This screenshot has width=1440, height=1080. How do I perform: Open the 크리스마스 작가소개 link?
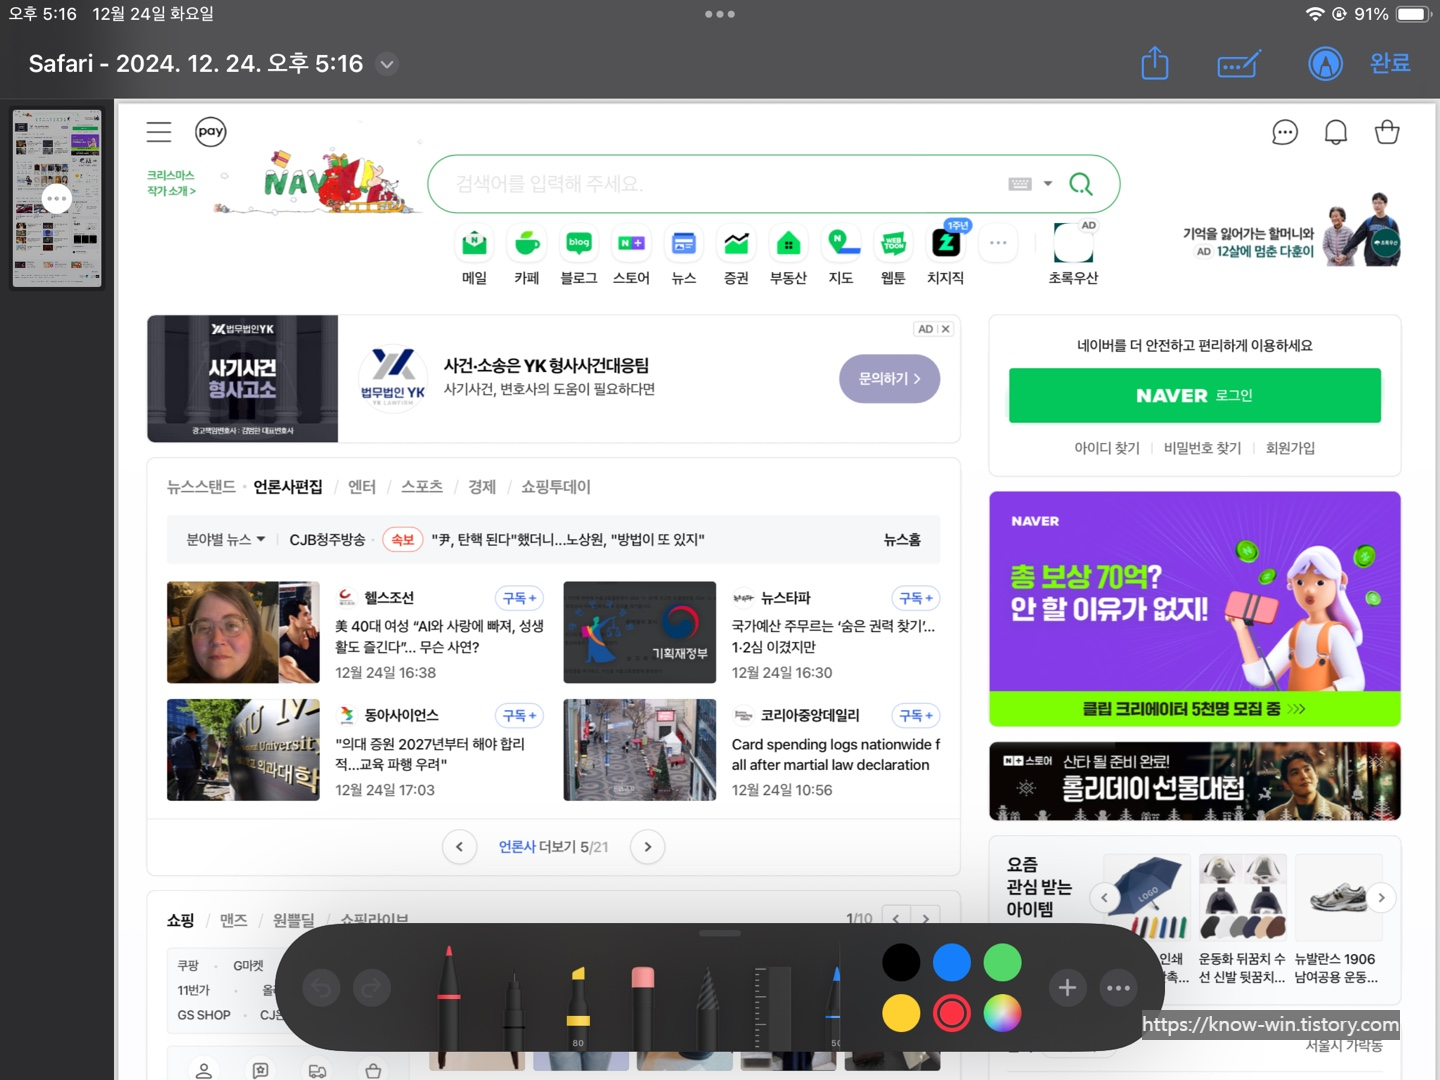171,183
